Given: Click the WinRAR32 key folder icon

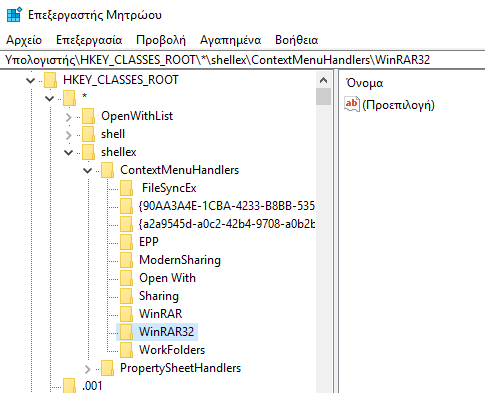Looking at the screenshot, I should point(127,332).
